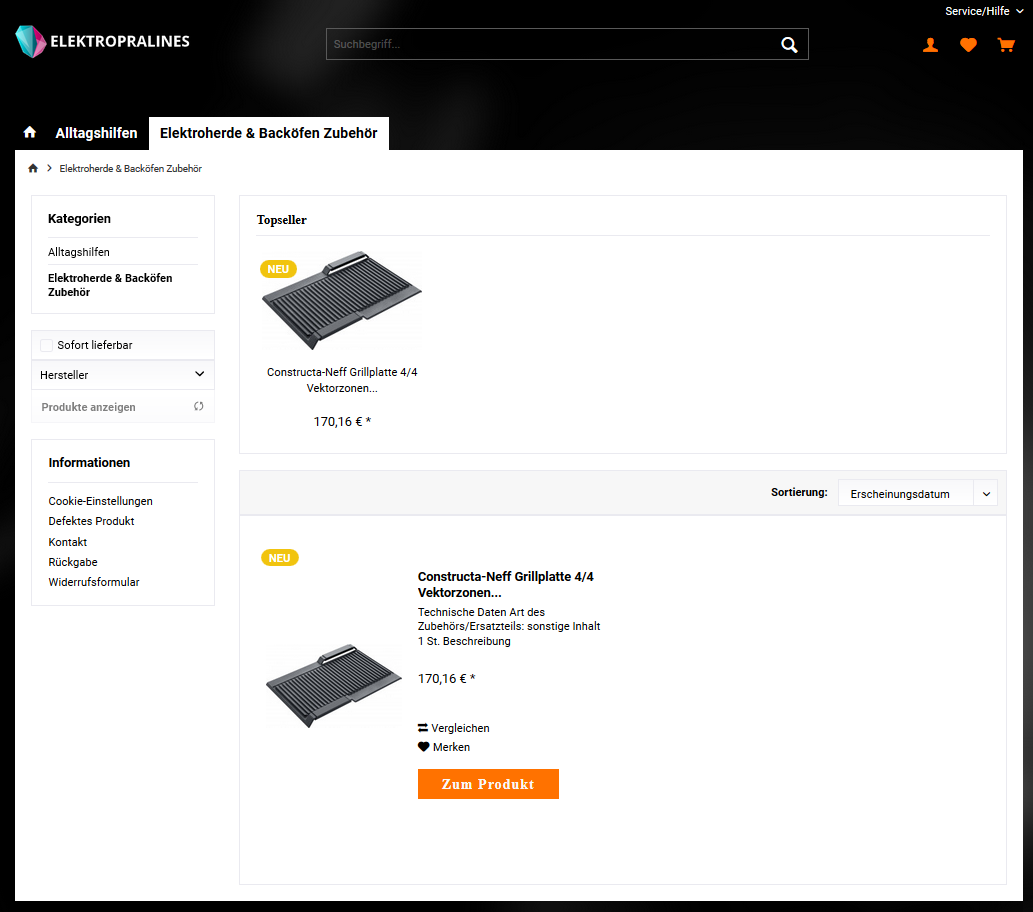This screenshot has width=1033, height=912.
Task: Click the Technische Daten description text
Action: (509, 627)
